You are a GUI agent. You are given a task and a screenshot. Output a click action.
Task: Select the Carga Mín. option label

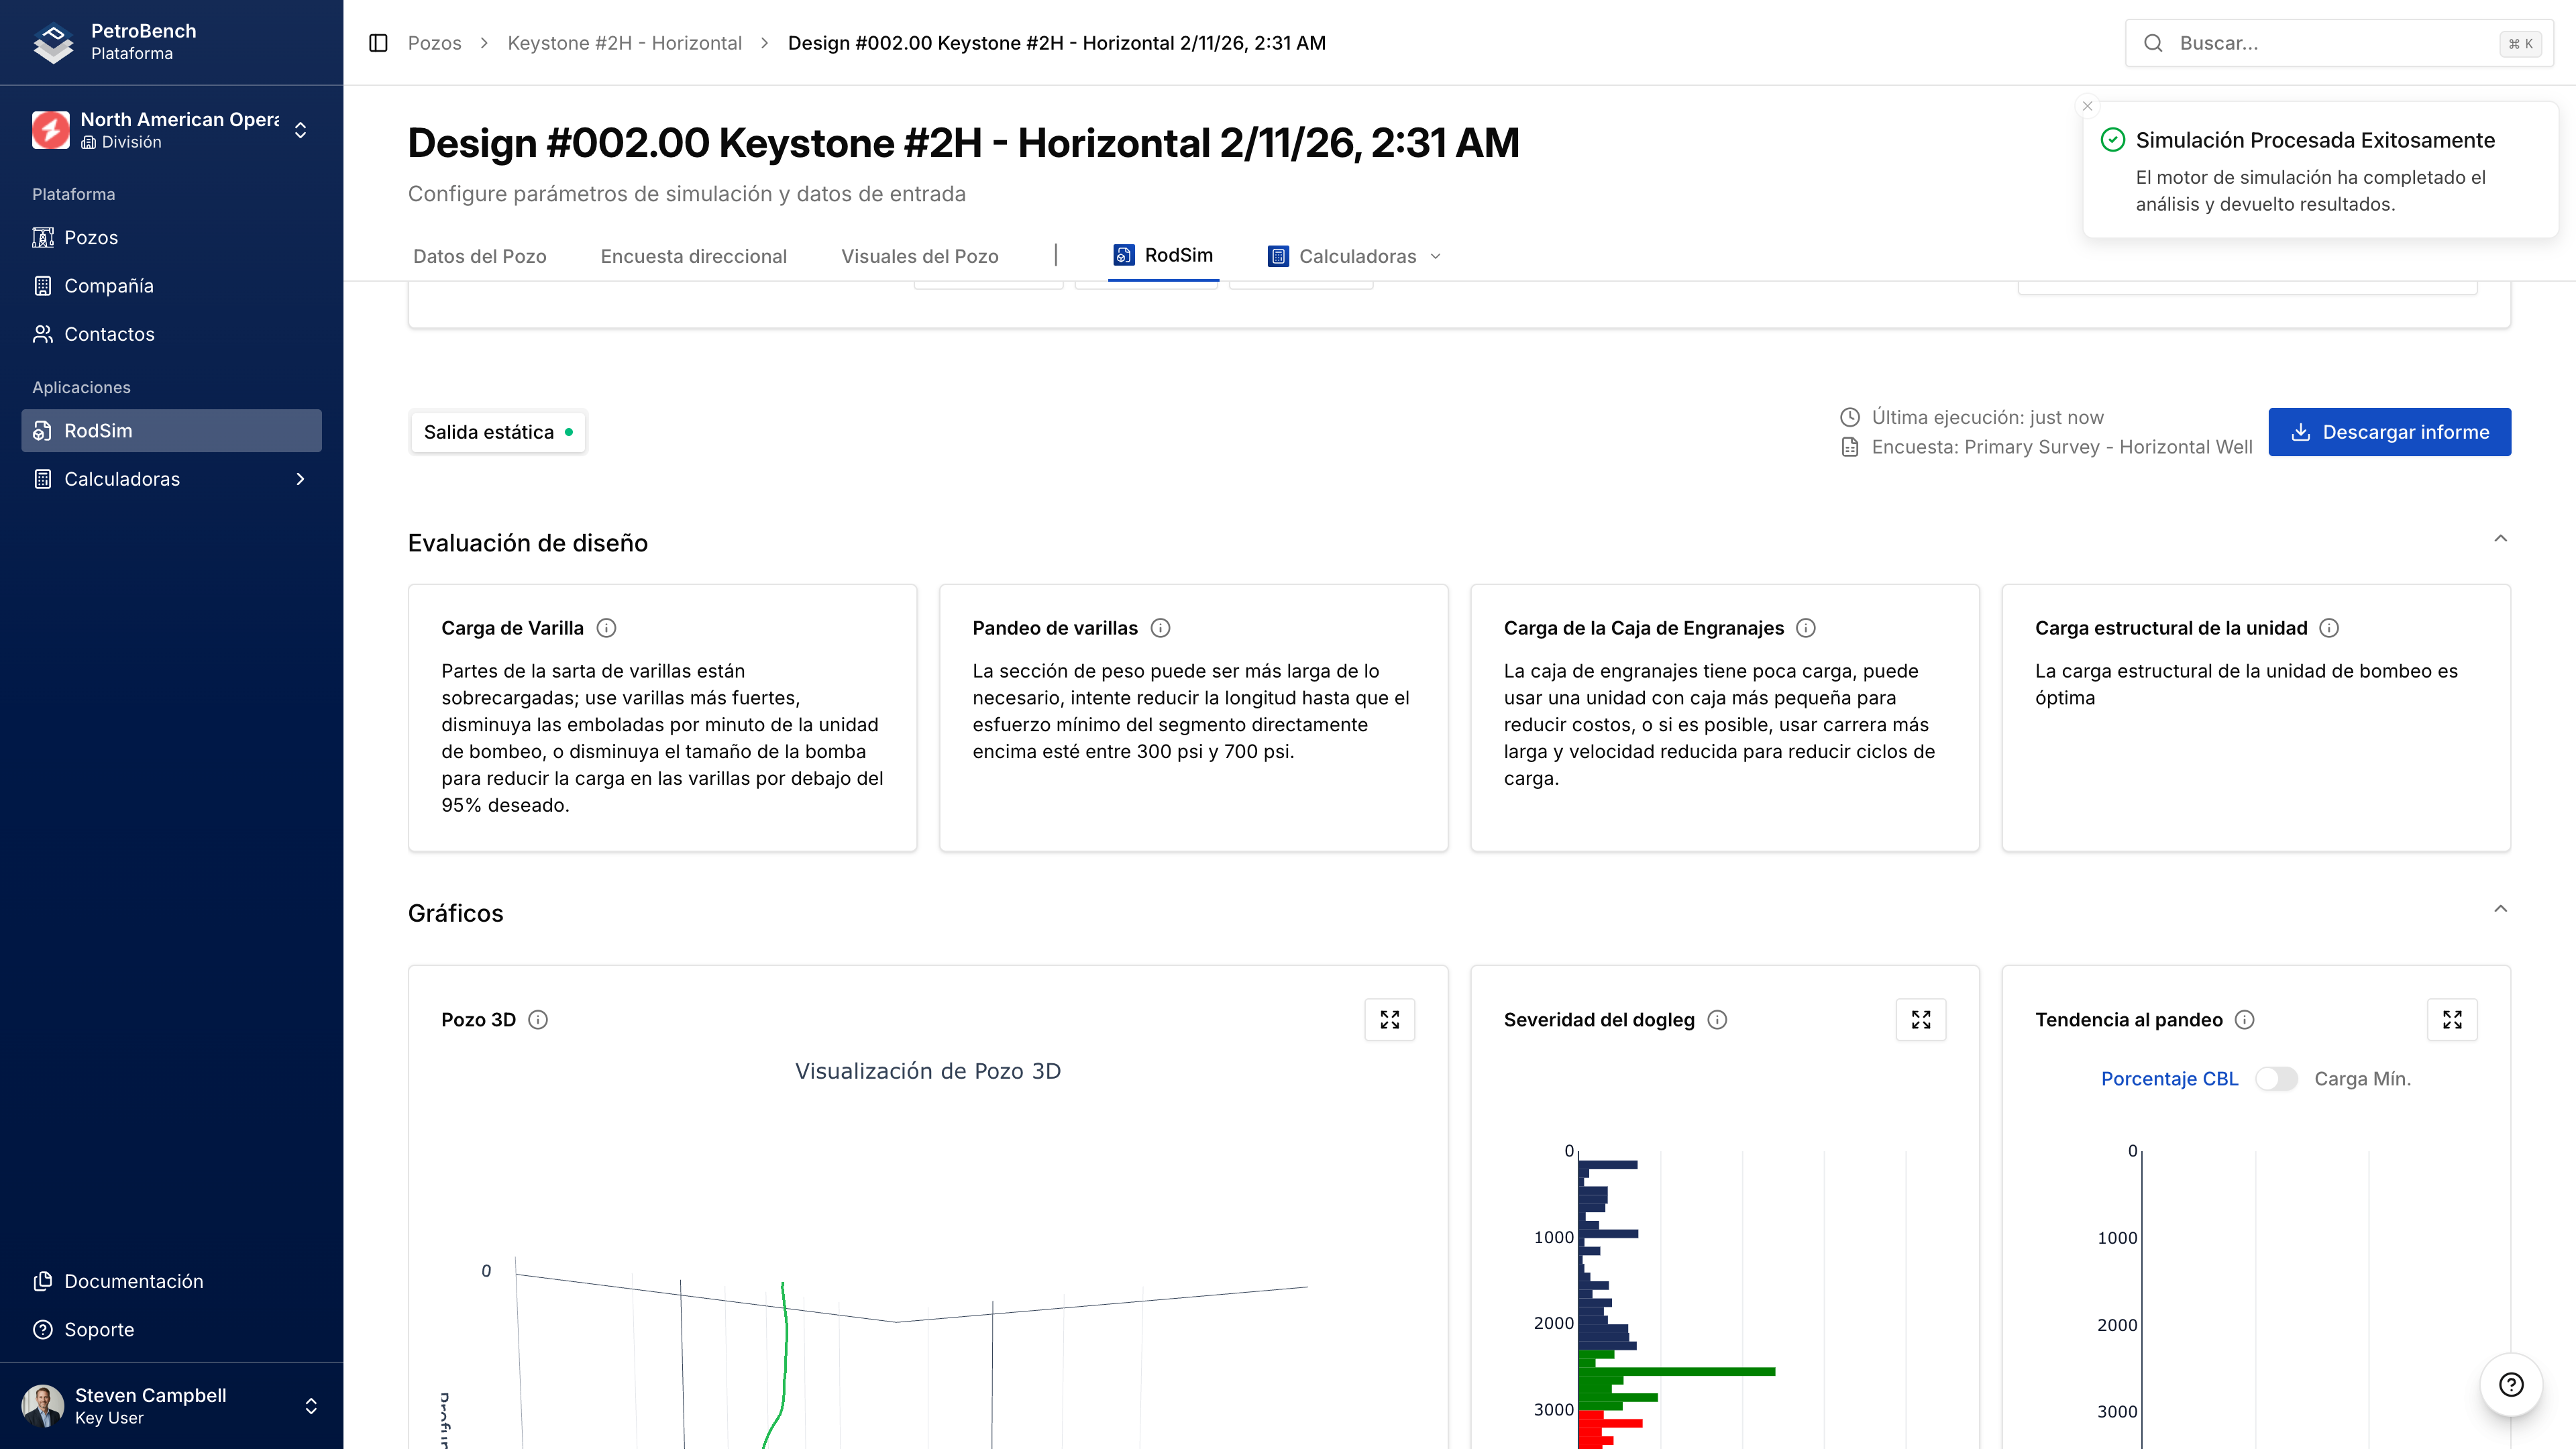[2362, 1078]
